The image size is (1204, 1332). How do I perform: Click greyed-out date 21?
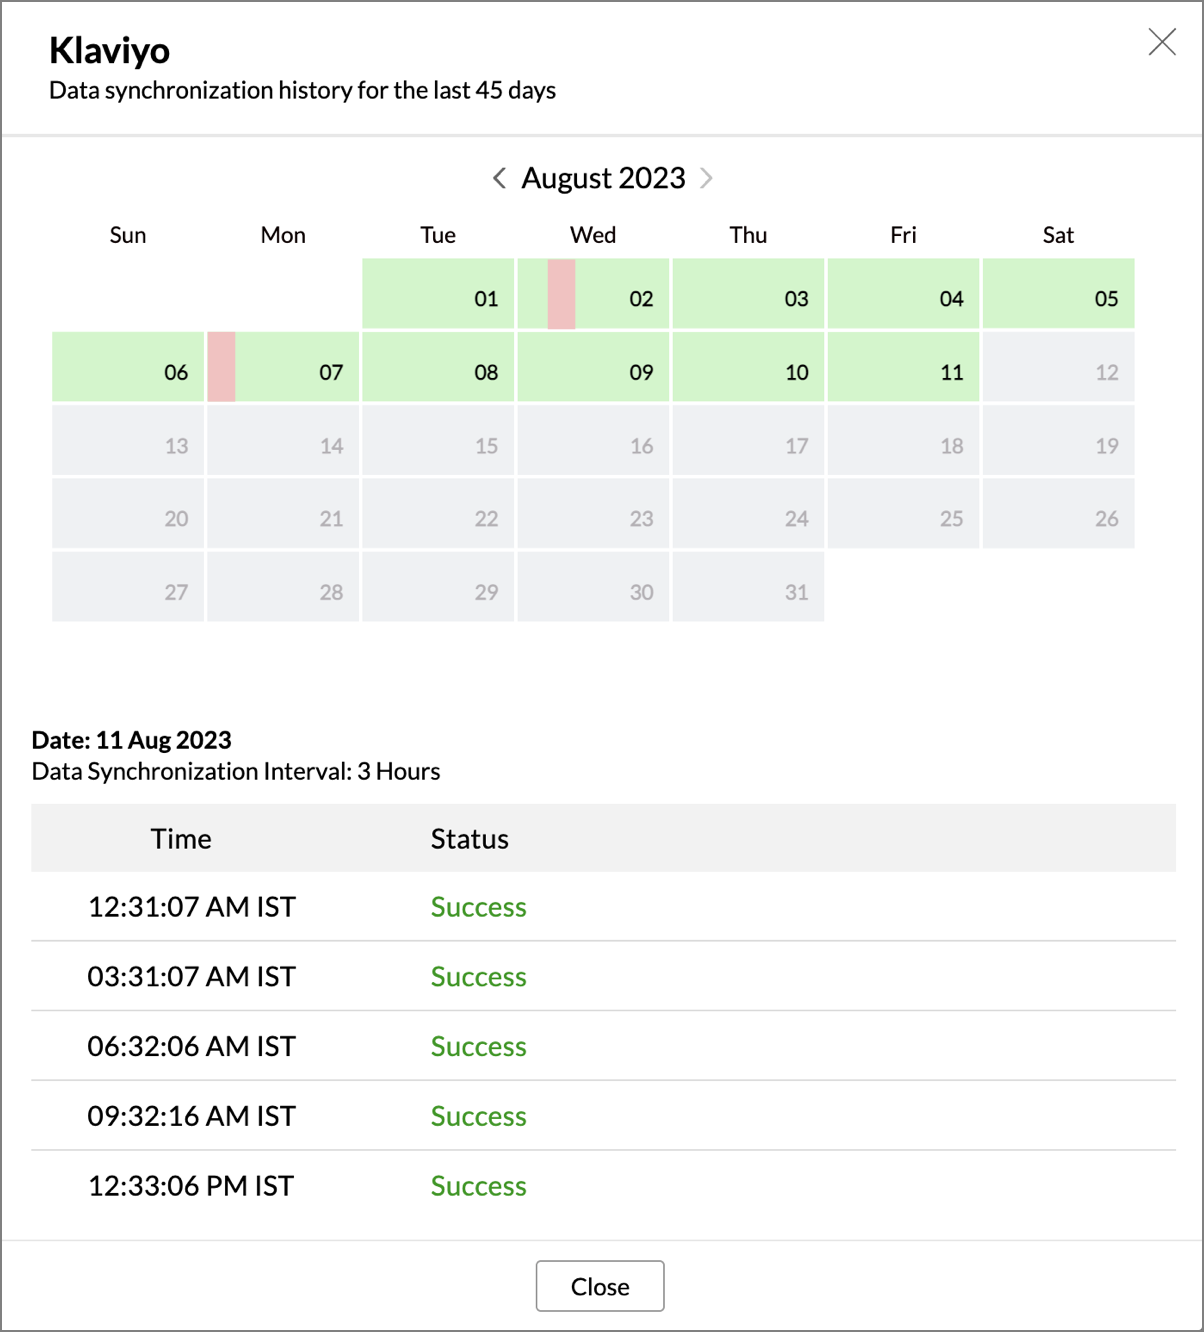[x=283, y=514]
